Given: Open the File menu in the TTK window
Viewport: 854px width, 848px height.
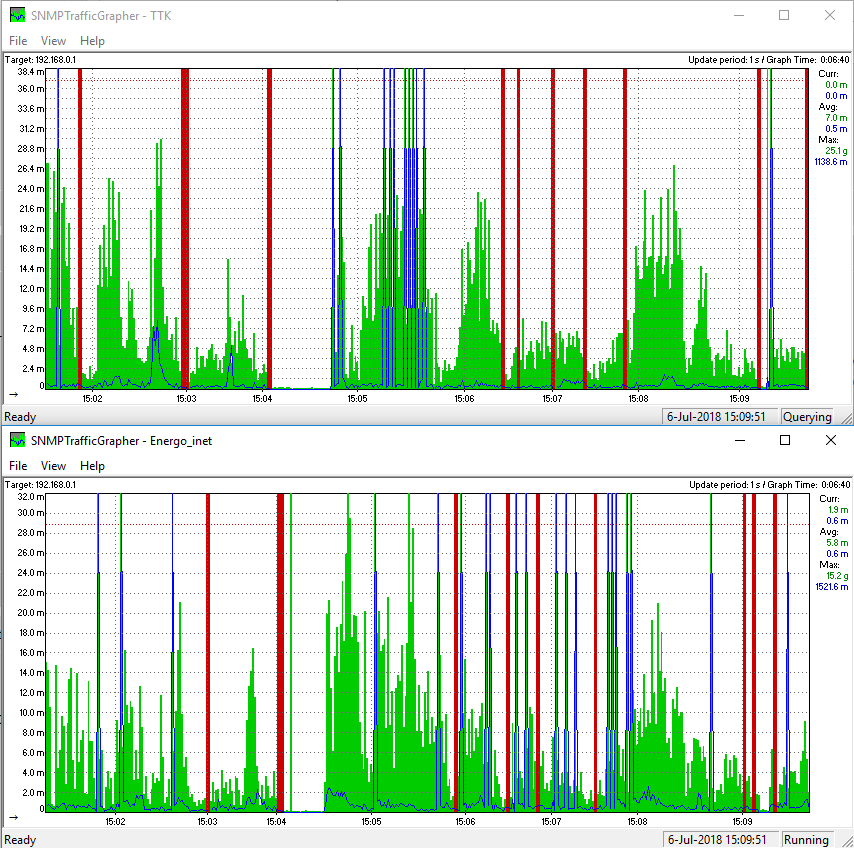Looking at the screenshot, I should click(19, 41).
